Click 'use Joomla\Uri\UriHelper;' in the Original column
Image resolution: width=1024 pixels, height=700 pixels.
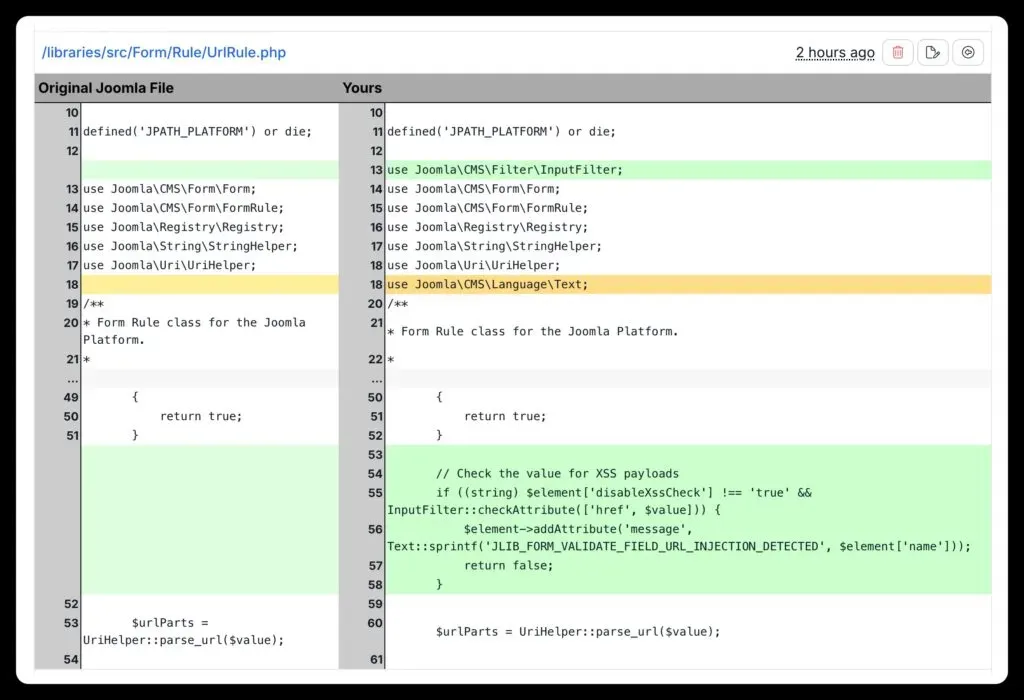(x=169, y=266)
